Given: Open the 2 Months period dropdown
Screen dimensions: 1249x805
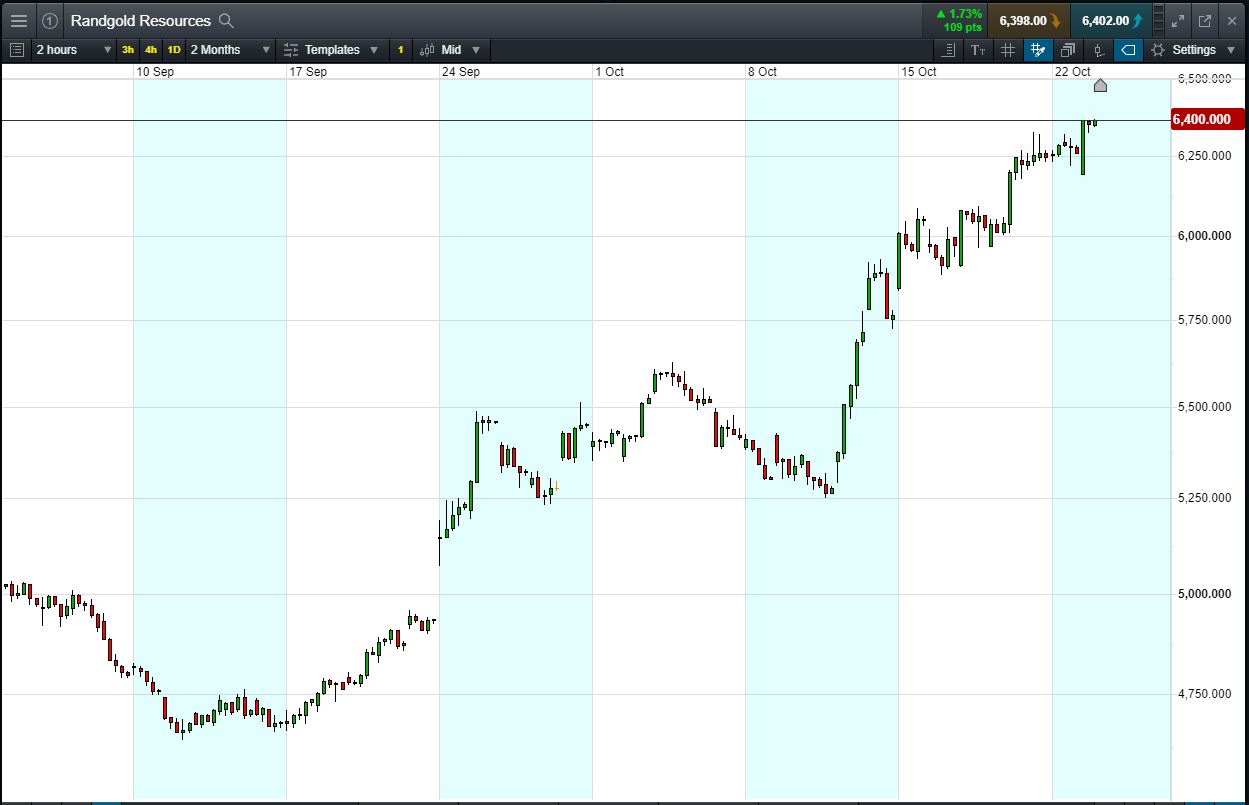Looking at the screenshot, I should 230,50.
